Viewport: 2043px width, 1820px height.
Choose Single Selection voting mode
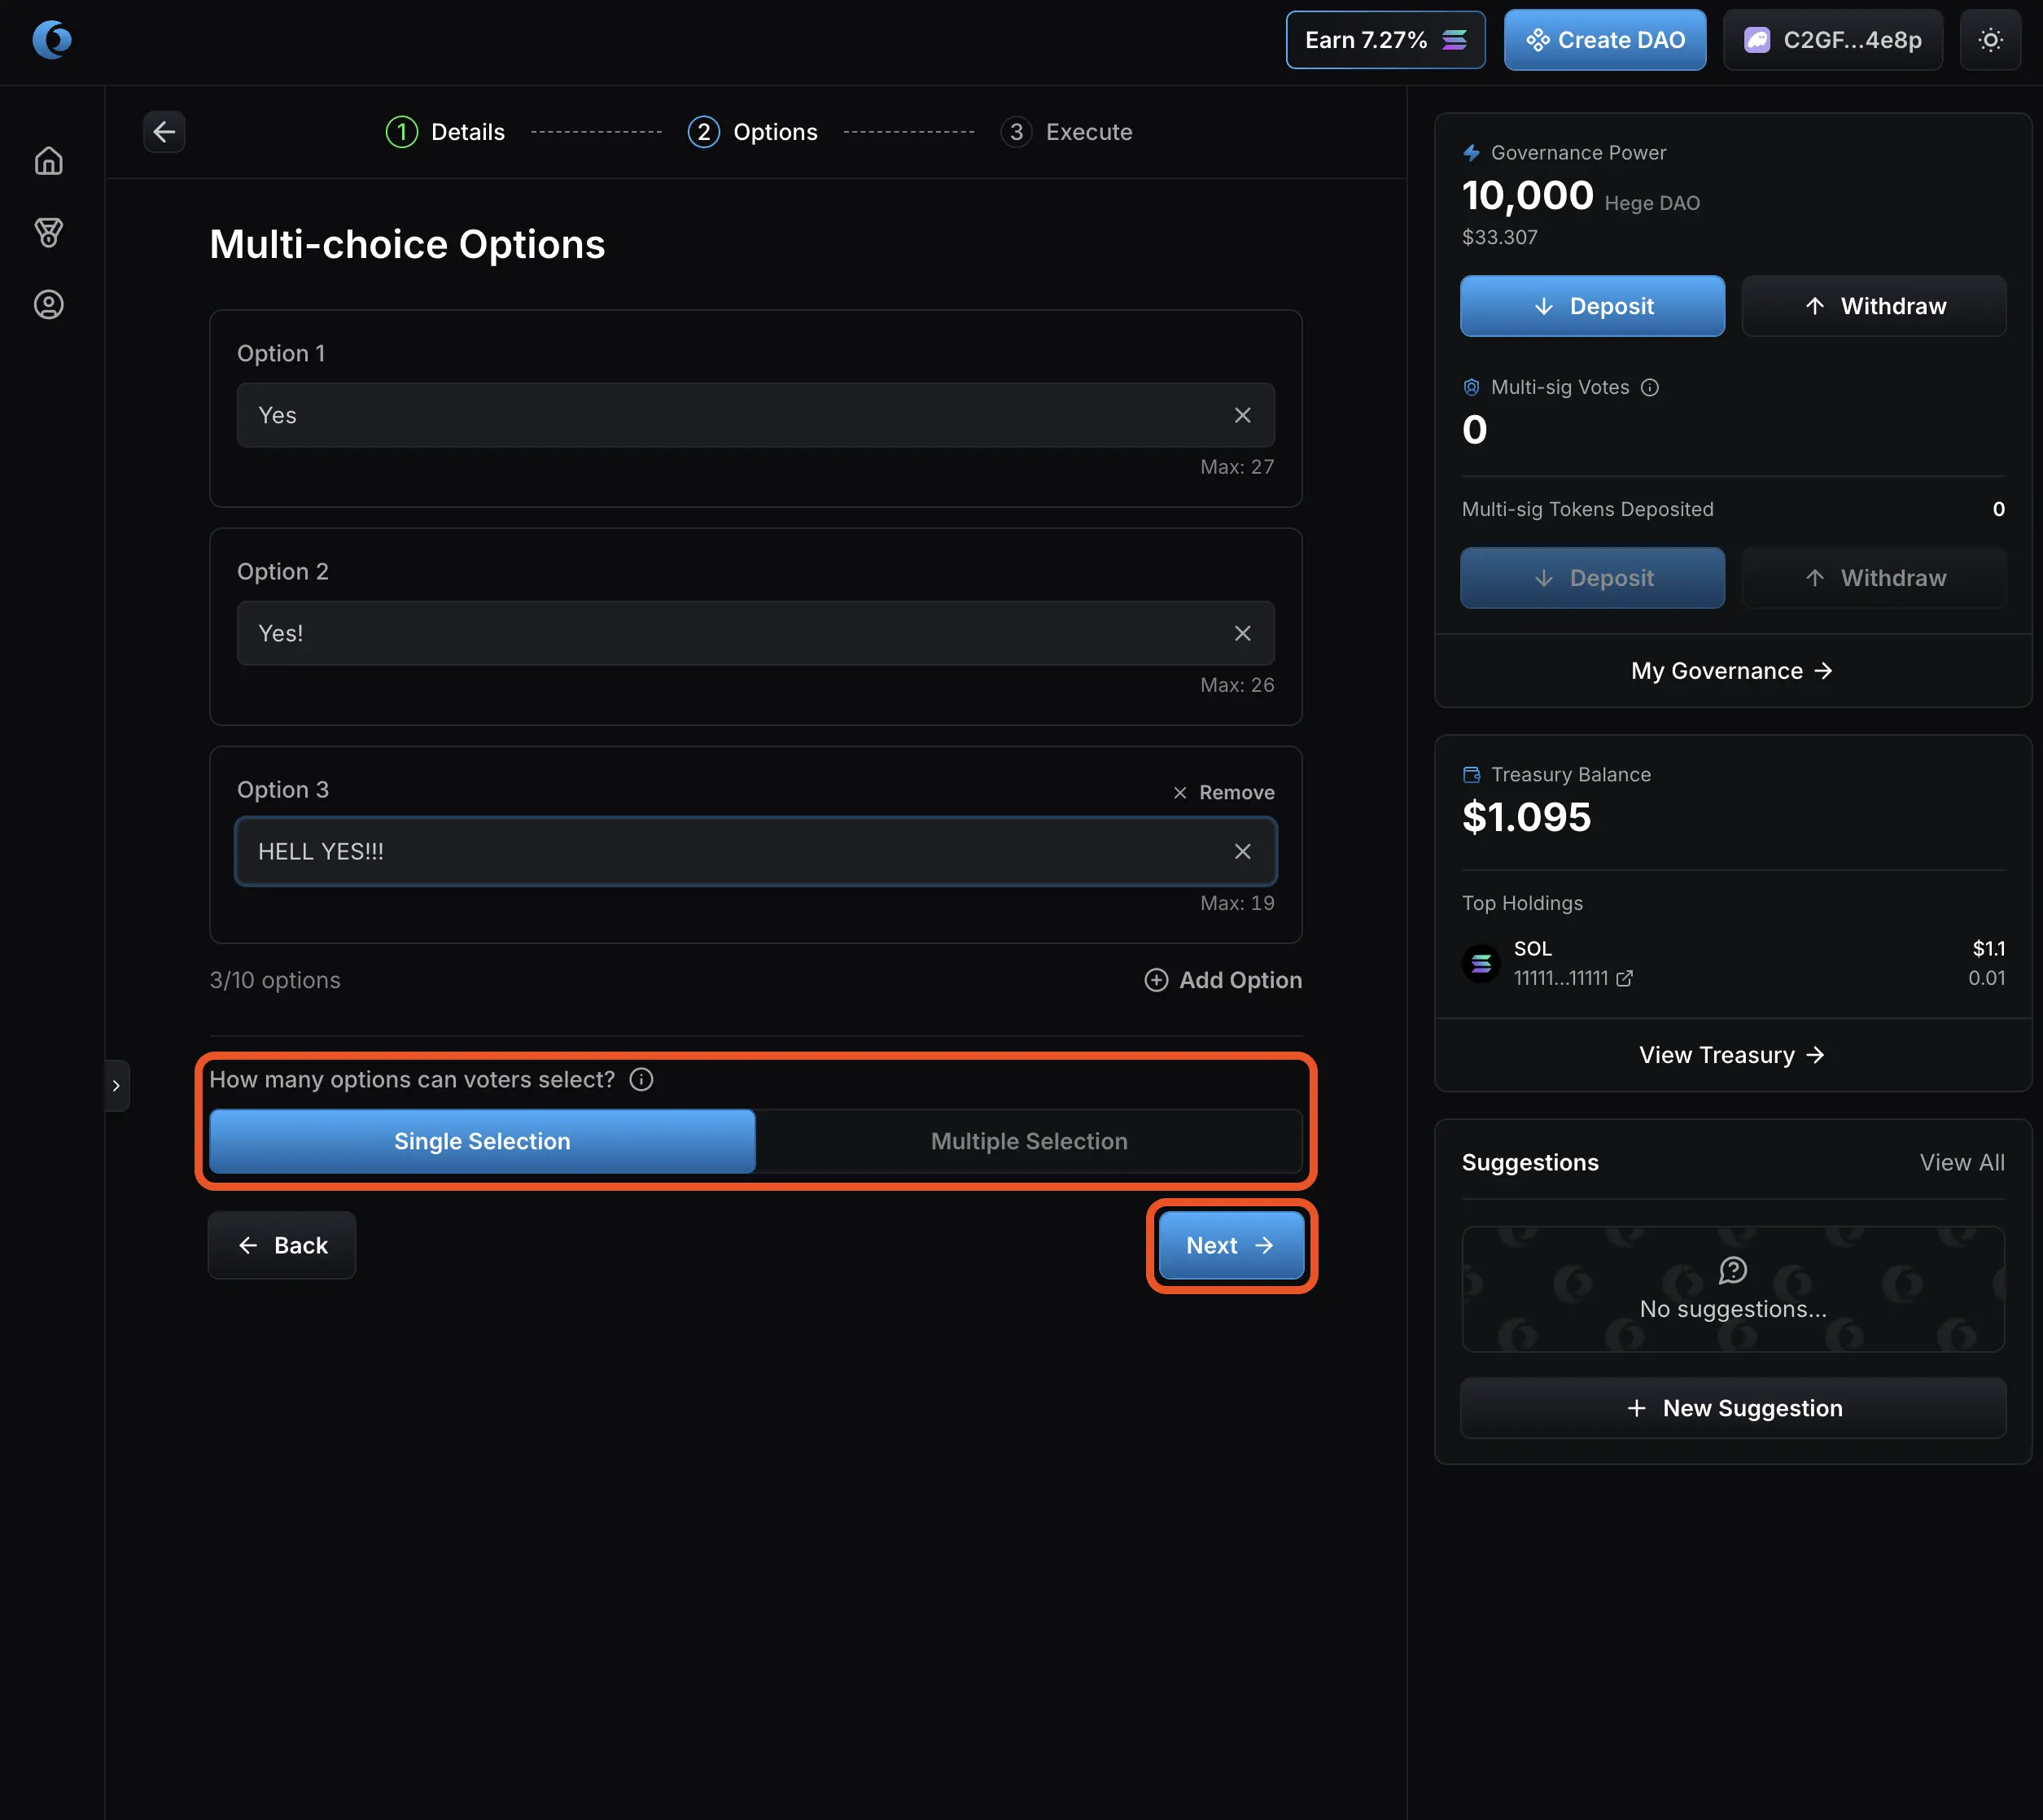point(482,1141)
